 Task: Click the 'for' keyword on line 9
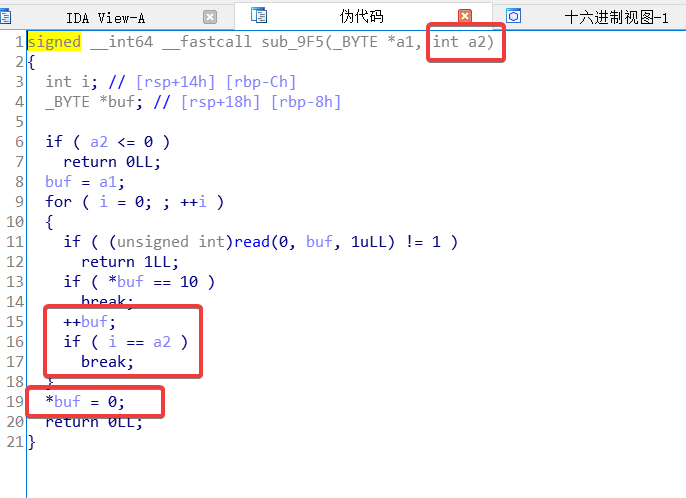[58, 201]
